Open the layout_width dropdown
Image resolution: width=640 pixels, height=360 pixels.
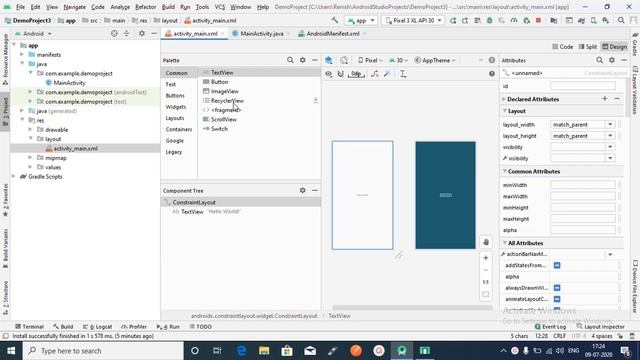click(x=610, y=124)
